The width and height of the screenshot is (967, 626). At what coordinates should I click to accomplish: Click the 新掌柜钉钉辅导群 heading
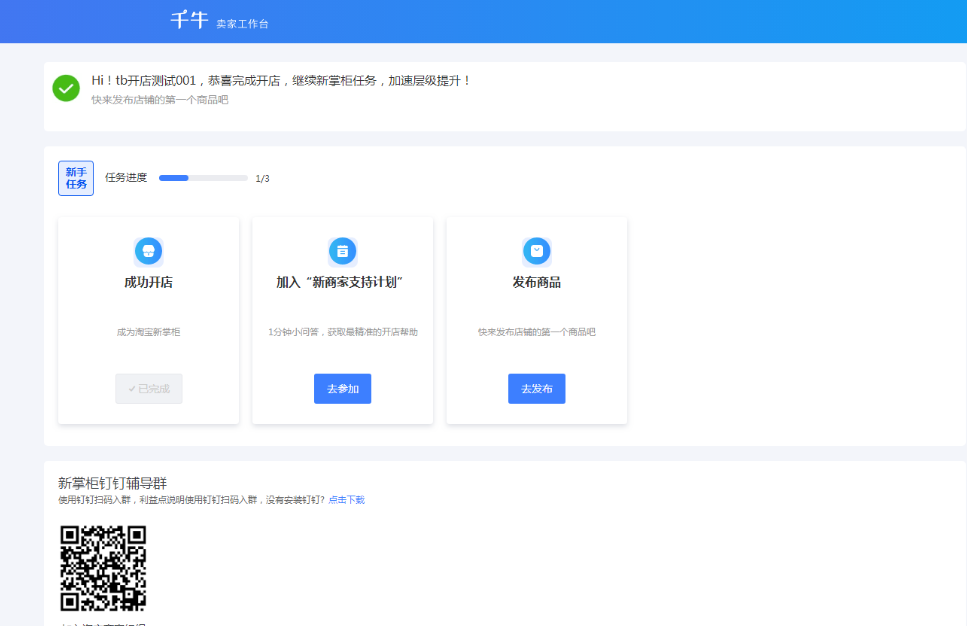(x=112, y=483)
